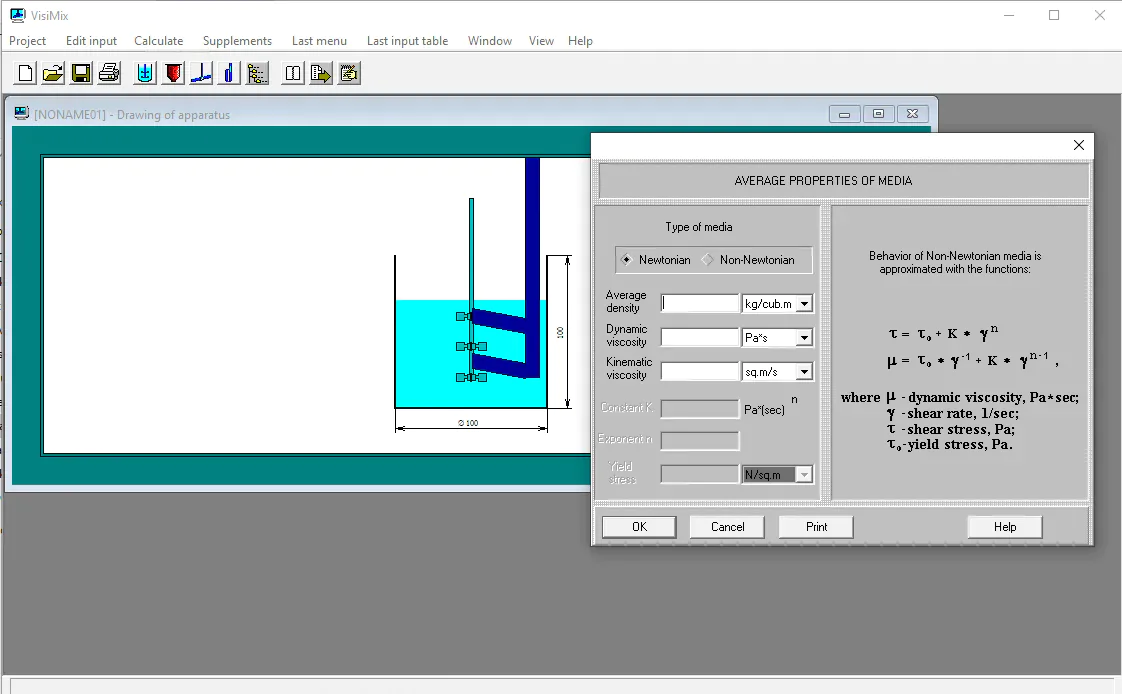Screen dimensions: 1122x694
Task: Open the impeller toolbar icon
Action: (x=201, y=73)
